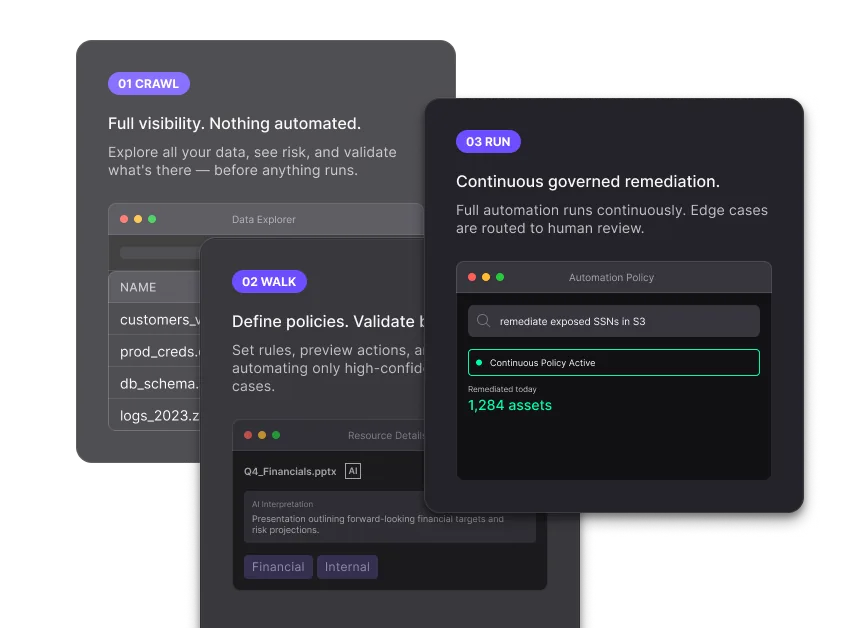Select the customers_ row in Data Explorer
The image size is (849, 628).
click(154, 319)
